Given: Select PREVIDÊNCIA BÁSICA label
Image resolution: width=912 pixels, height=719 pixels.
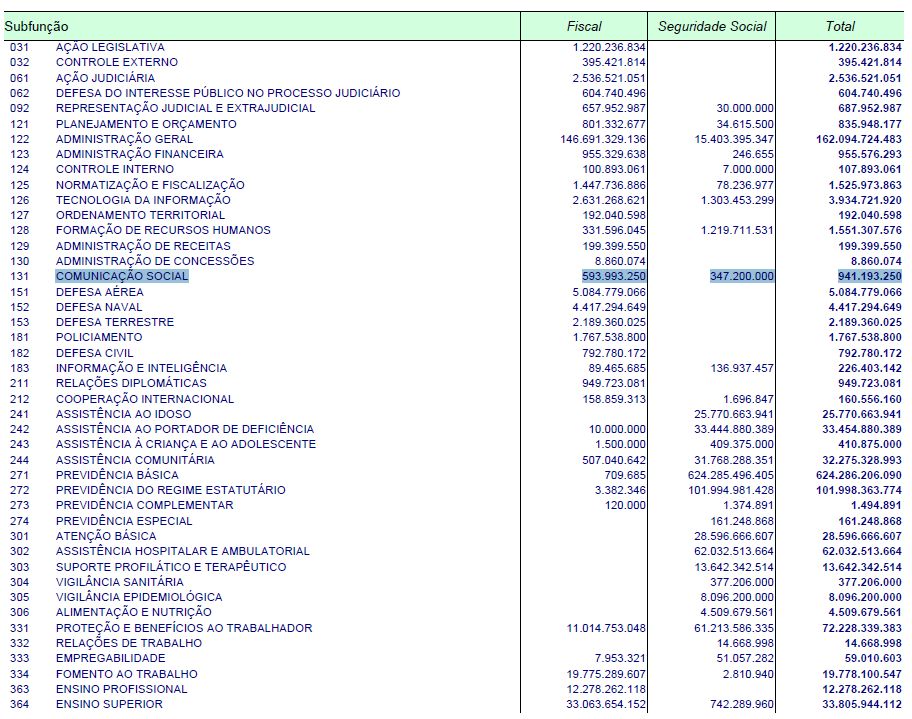Looking at the screenshot, I should pos(117,475).
